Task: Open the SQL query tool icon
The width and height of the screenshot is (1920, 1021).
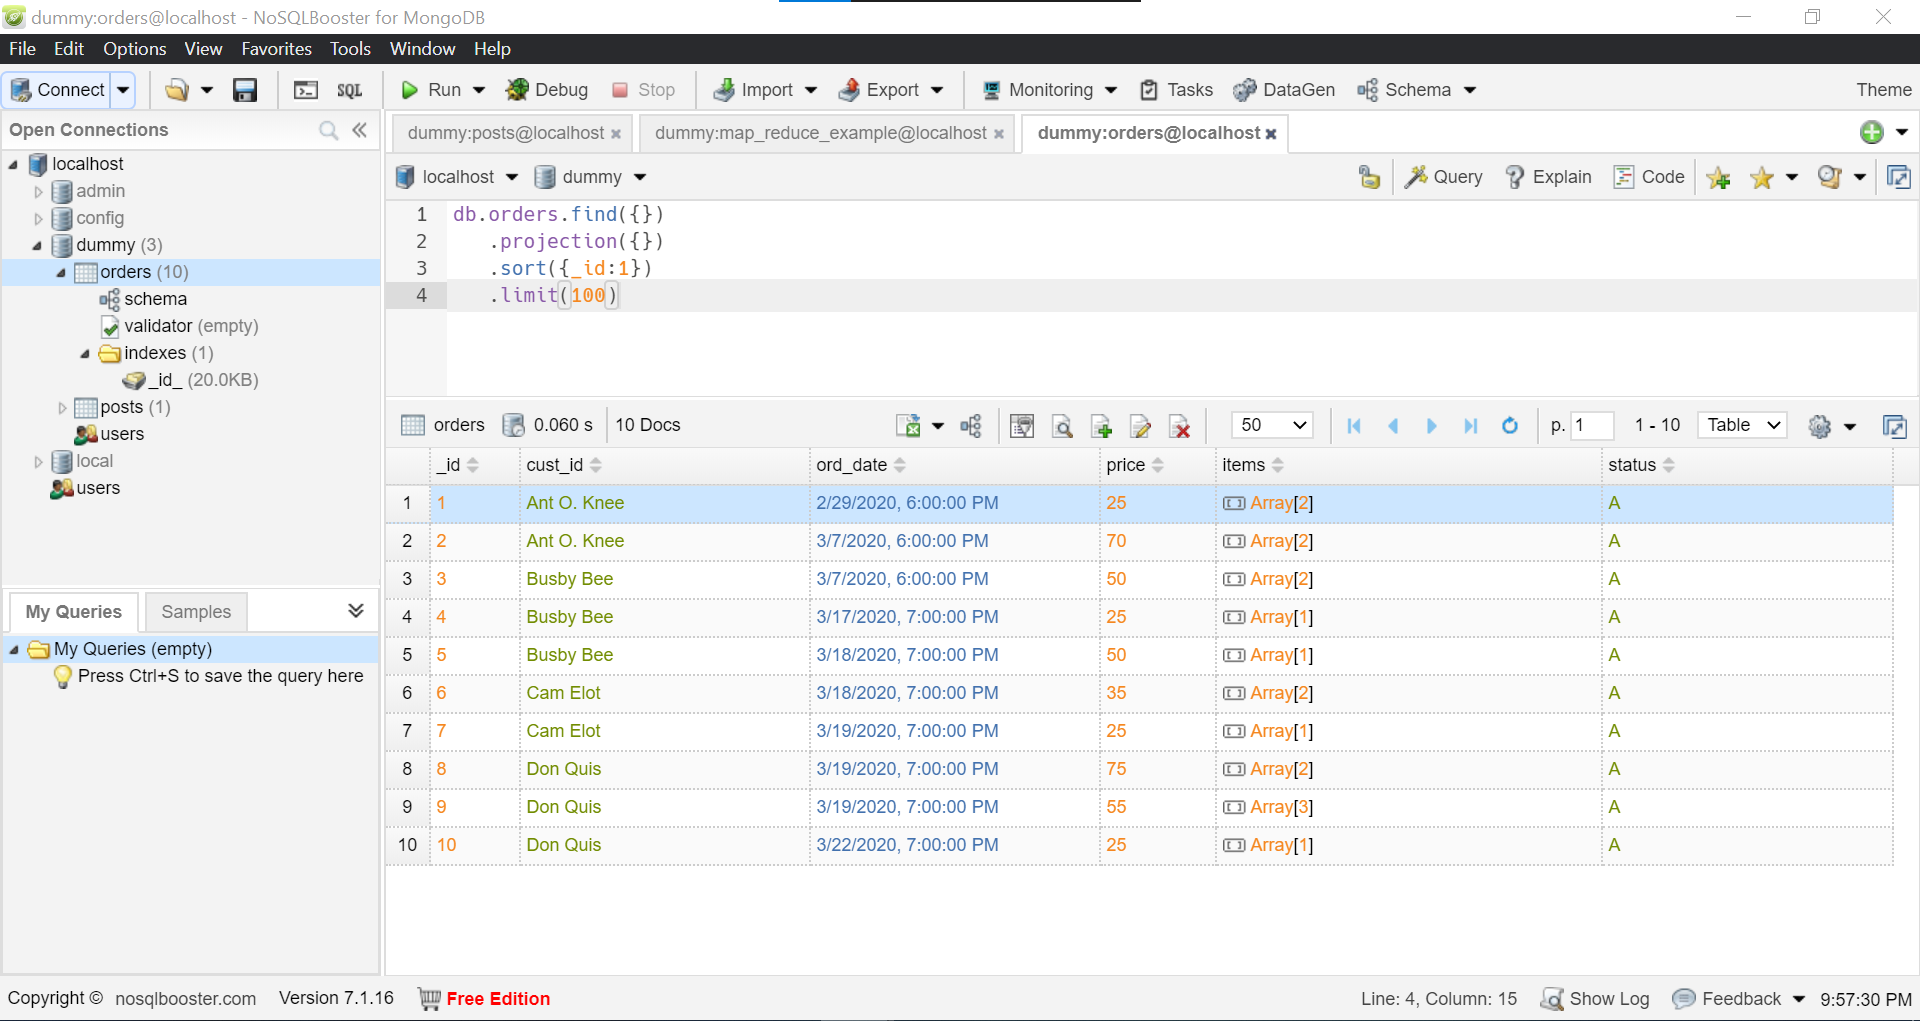Action: (x=349, y=90)
